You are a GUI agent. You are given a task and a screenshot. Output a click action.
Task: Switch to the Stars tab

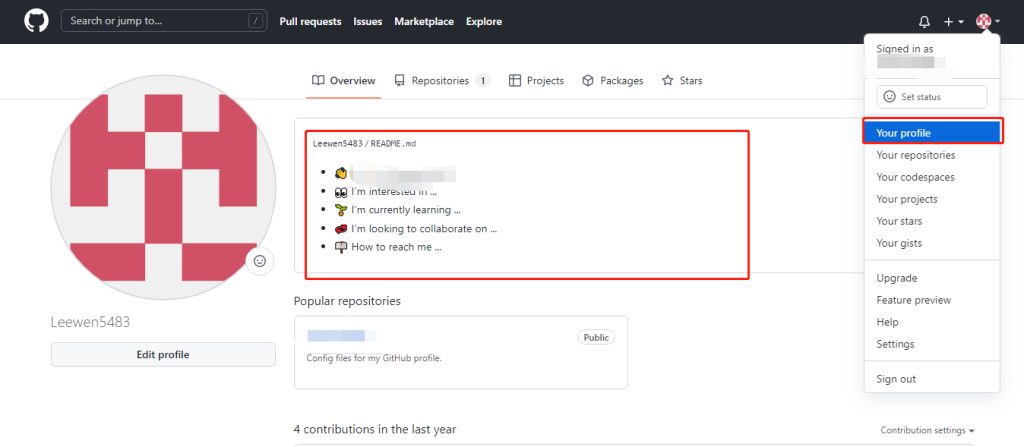coord(682,80)
